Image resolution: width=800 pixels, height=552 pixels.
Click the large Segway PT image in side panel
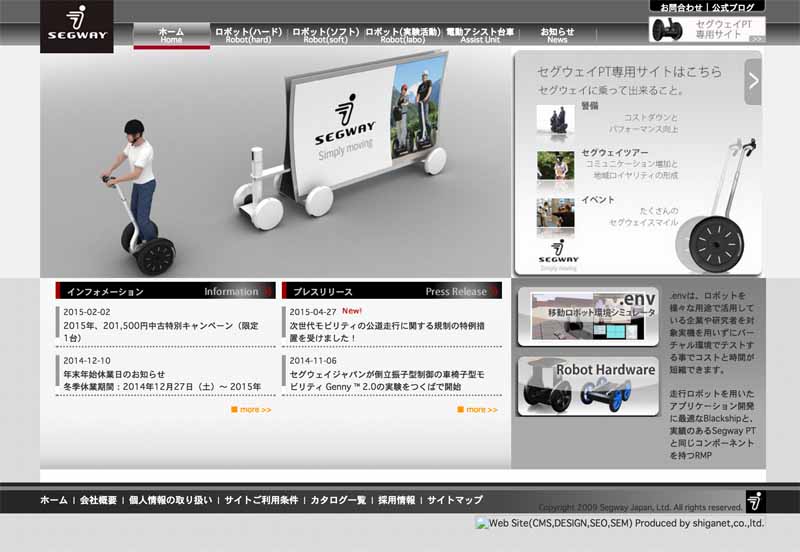pos(714,204)
